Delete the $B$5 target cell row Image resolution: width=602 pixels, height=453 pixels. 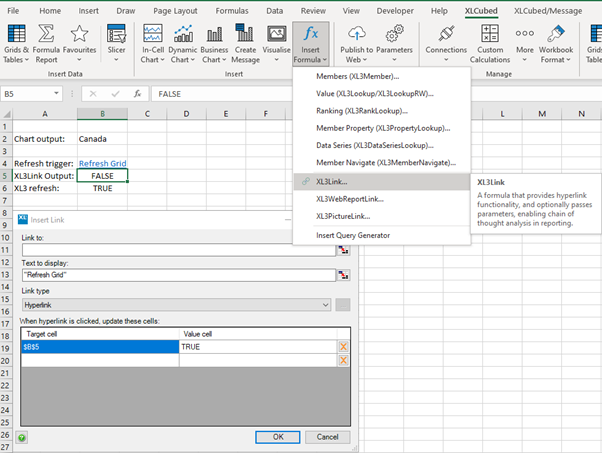(x=343, y=346)
